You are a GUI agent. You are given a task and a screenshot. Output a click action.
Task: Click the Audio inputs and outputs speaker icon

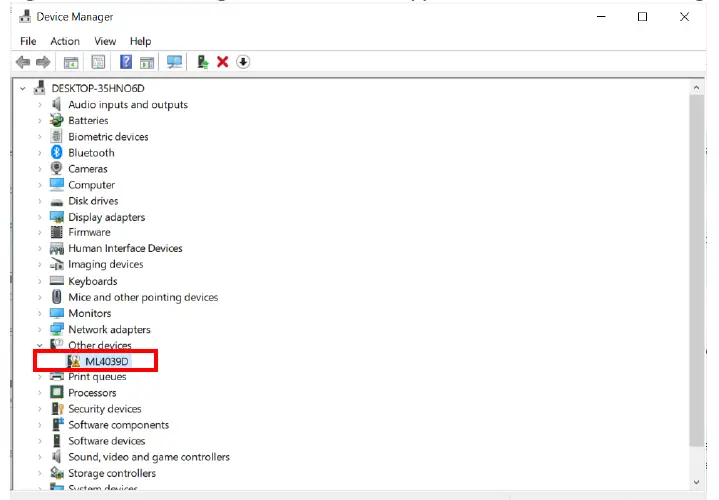(x=56, y=104)
